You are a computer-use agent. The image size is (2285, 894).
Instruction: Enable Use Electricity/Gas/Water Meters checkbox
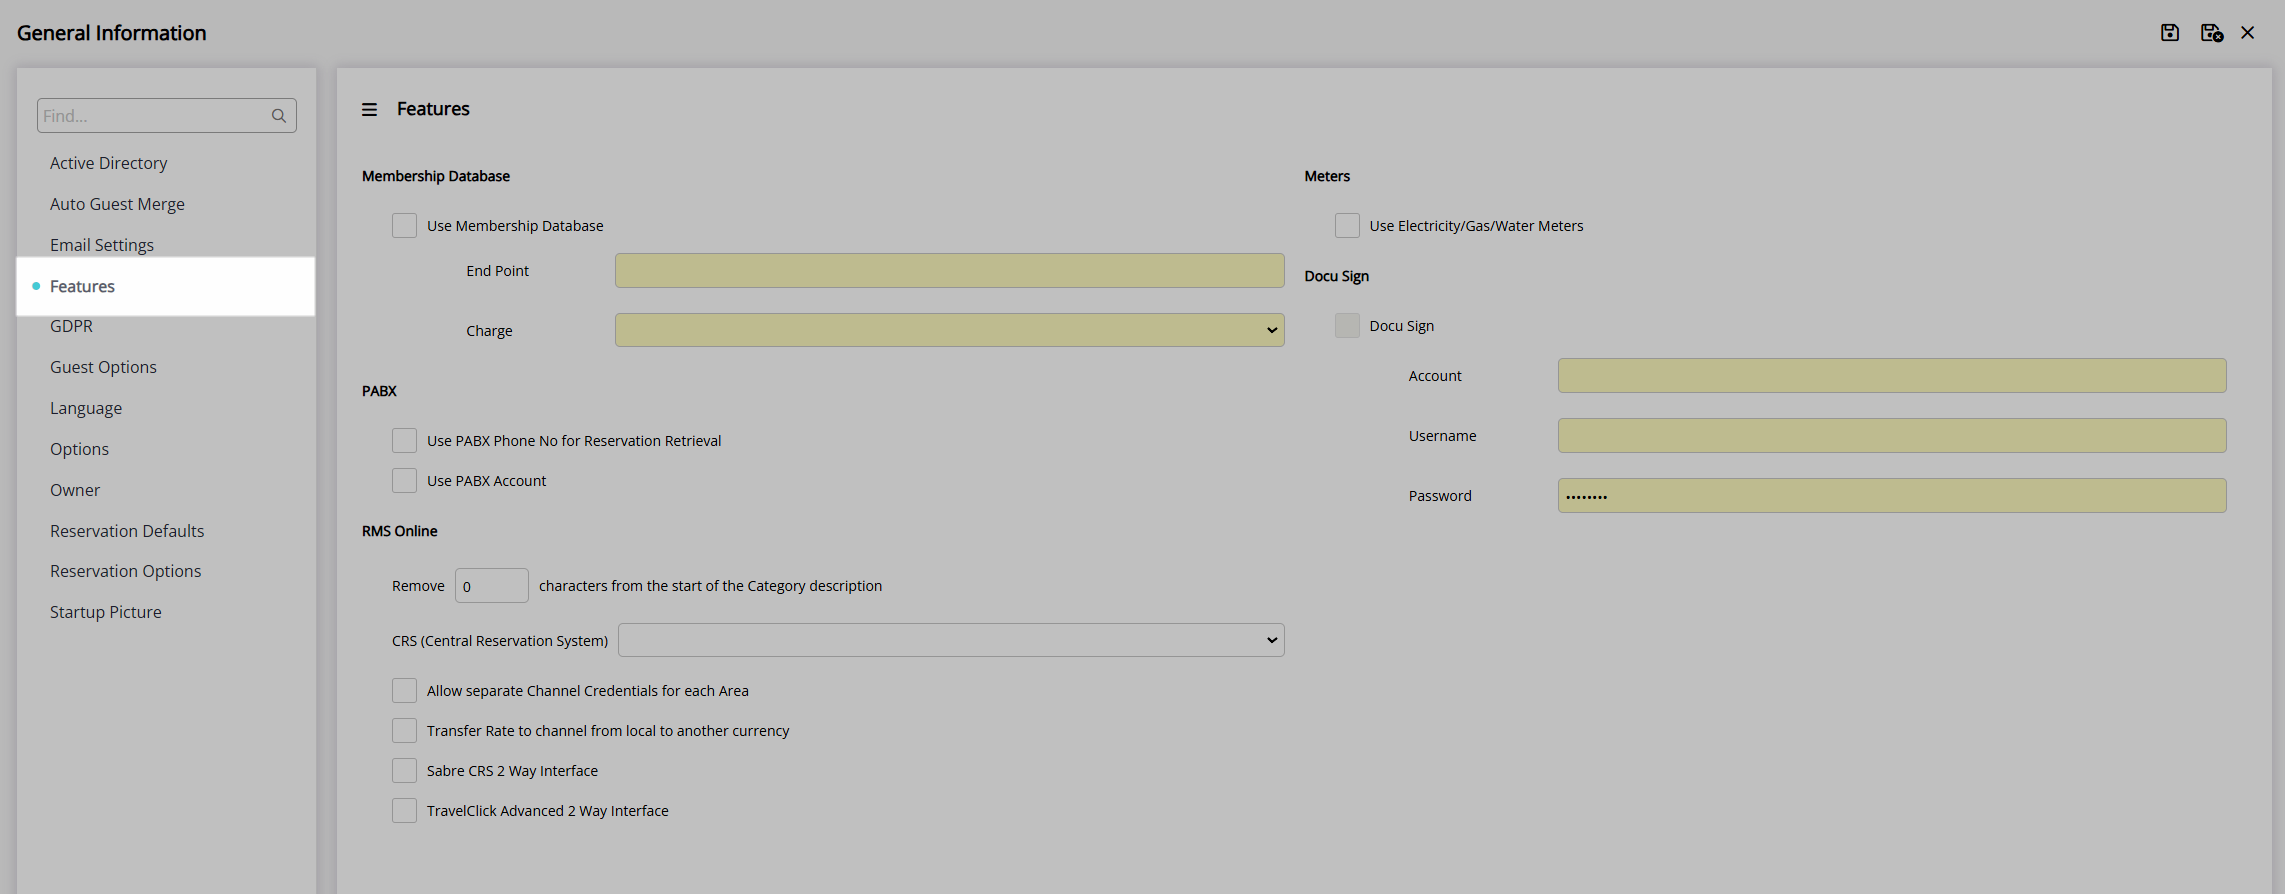coord(1347,226)
